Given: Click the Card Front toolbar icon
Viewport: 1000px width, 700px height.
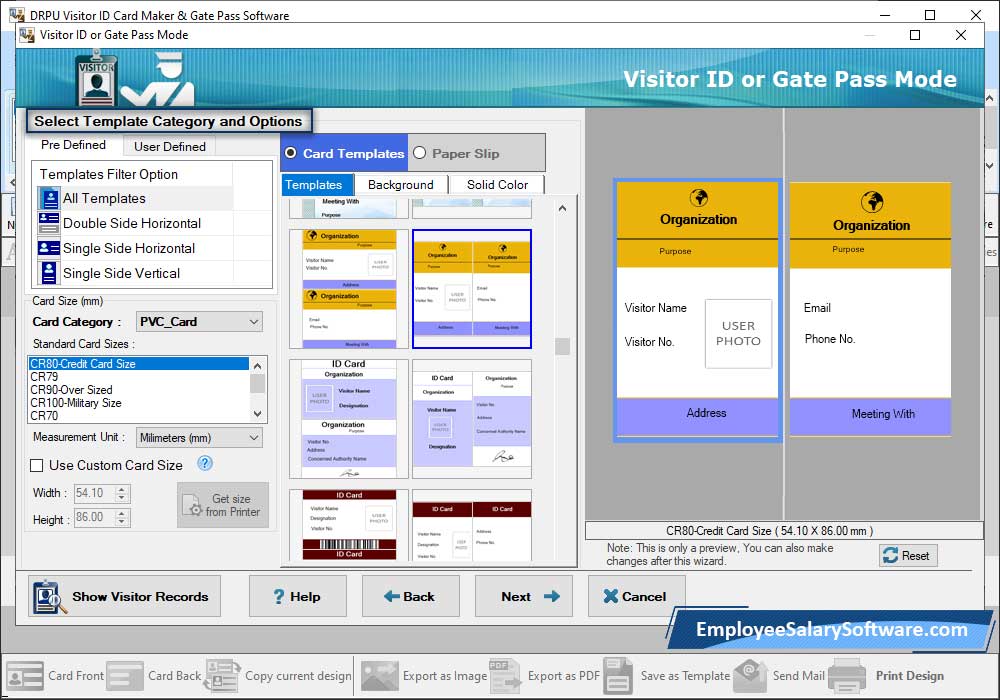Looking at the screenshot, I should coord(25,676).
